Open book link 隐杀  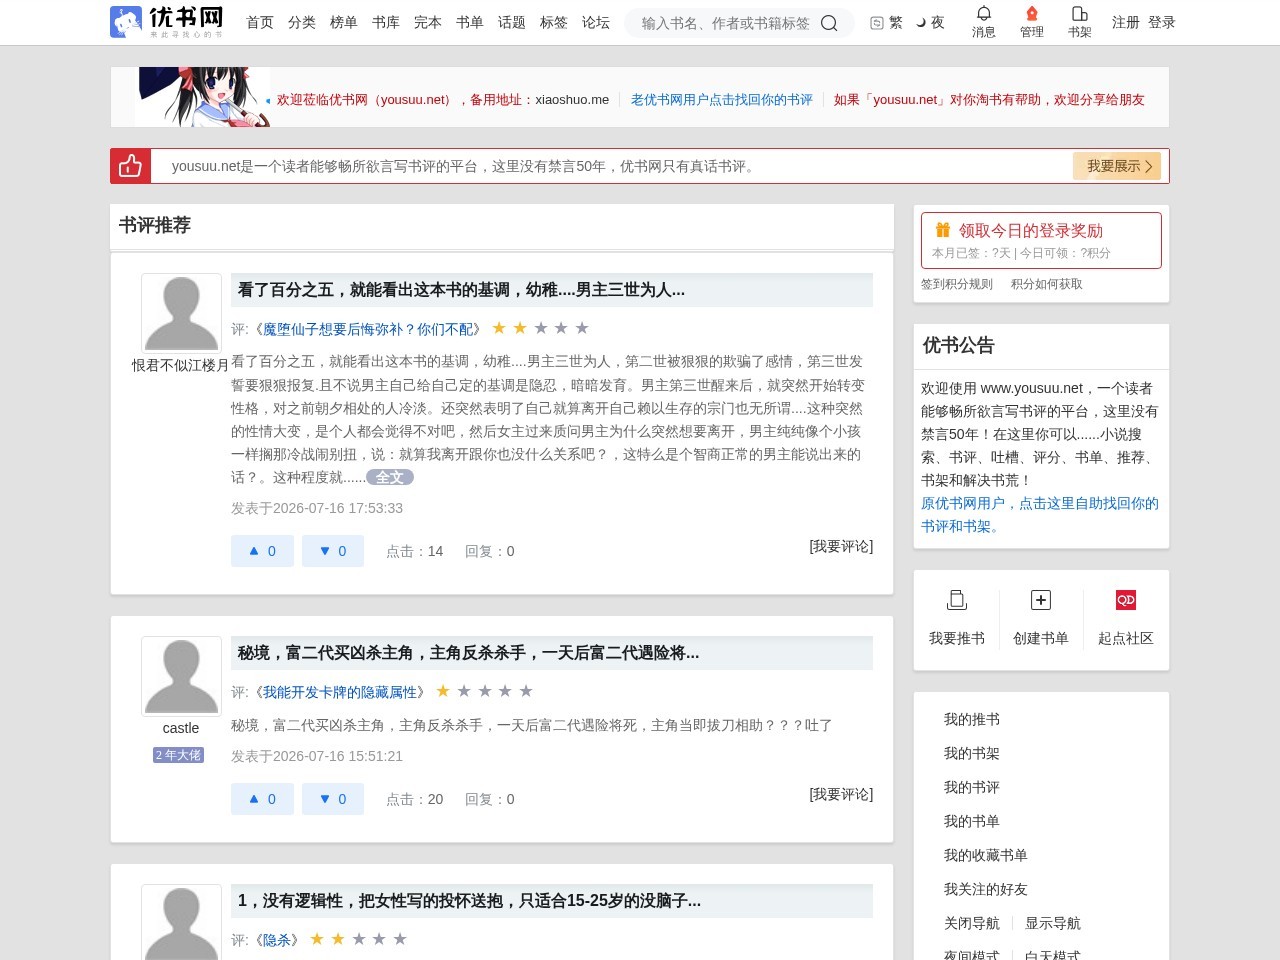(277, 940)
